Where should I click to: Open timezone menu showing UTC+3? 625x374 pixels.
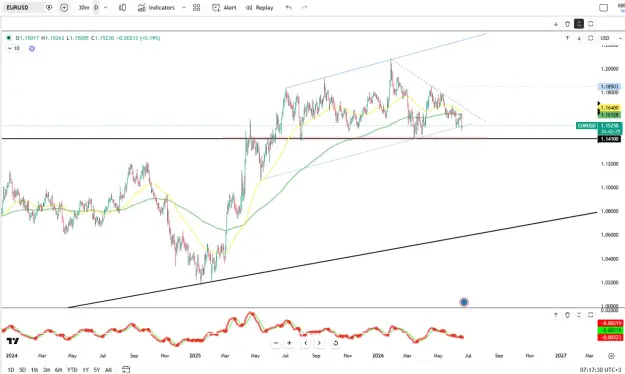pos(600,370)
